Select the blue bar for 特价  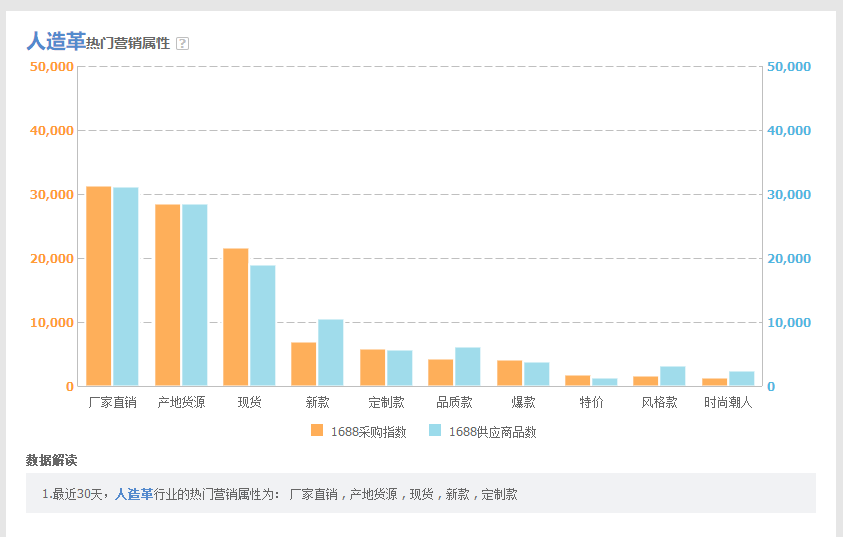605,382
